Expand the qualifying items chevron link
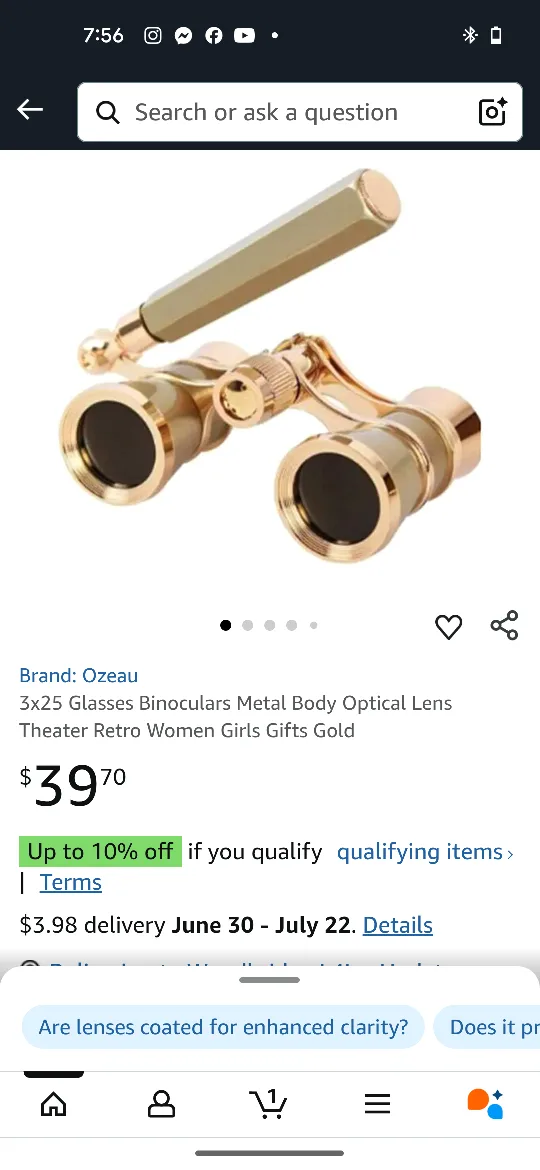Image resolution: width=540 pixels, height=1170 pixels. pos(425,851)
